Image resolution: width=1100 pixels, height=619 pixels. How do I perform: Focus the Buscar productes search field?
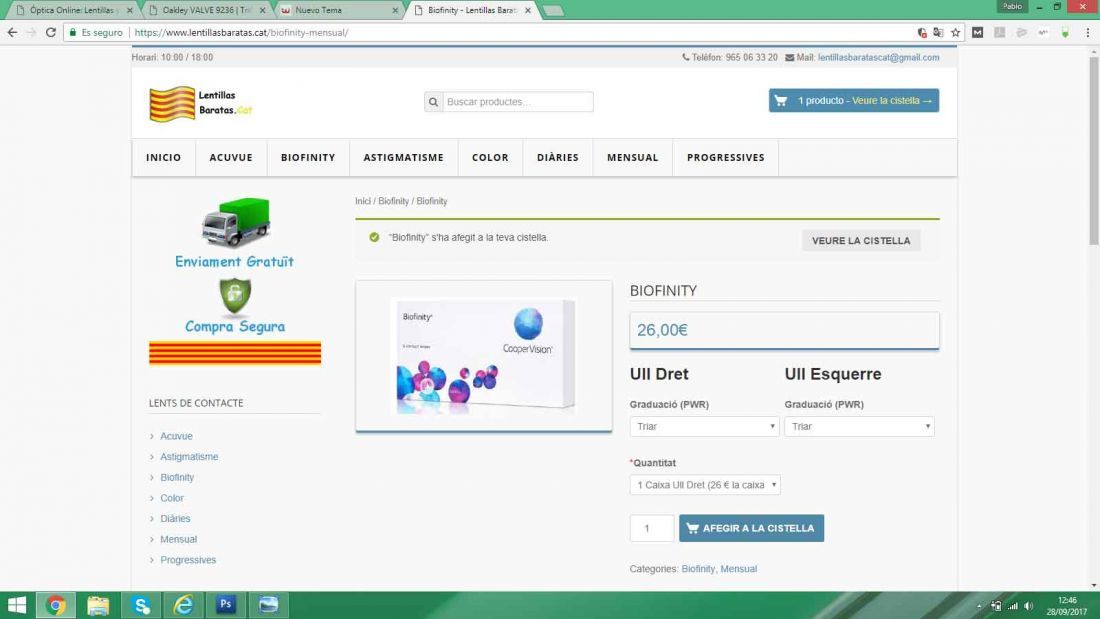(518, 102)
